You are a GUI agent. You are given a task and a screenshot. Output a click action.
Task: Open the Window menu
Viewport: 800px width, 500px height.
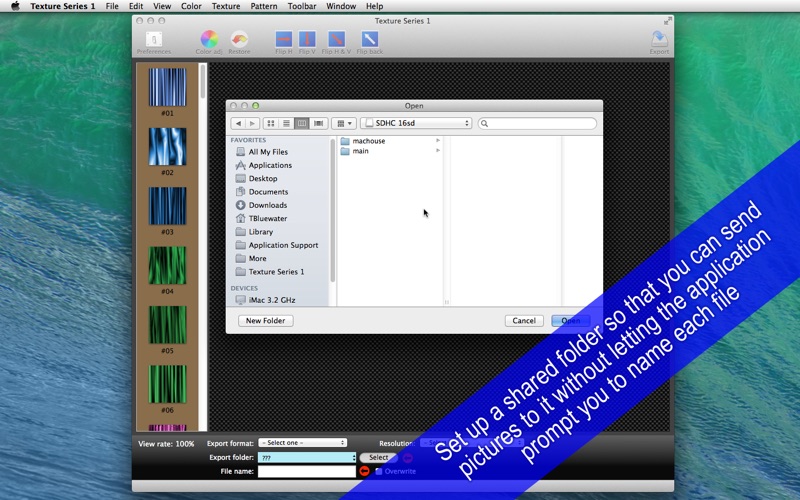pos(341,6)
